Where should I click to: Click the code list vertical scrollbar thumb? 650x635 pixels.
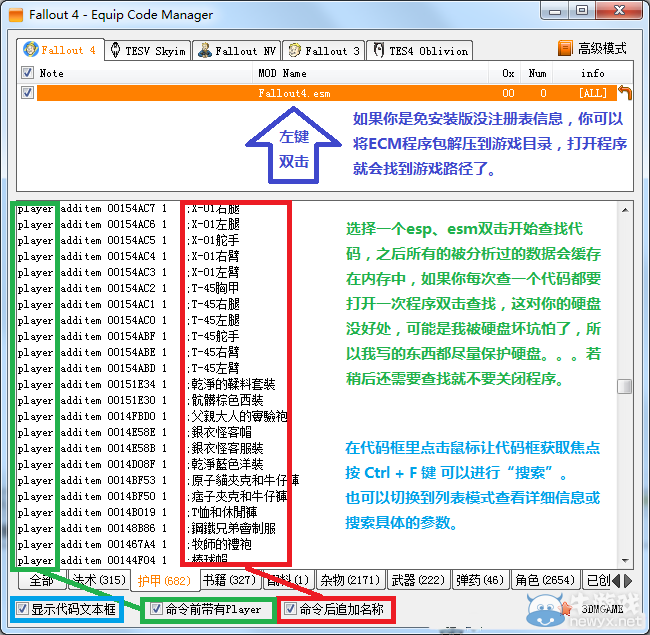pyautogui.click(x=625, y=386)
